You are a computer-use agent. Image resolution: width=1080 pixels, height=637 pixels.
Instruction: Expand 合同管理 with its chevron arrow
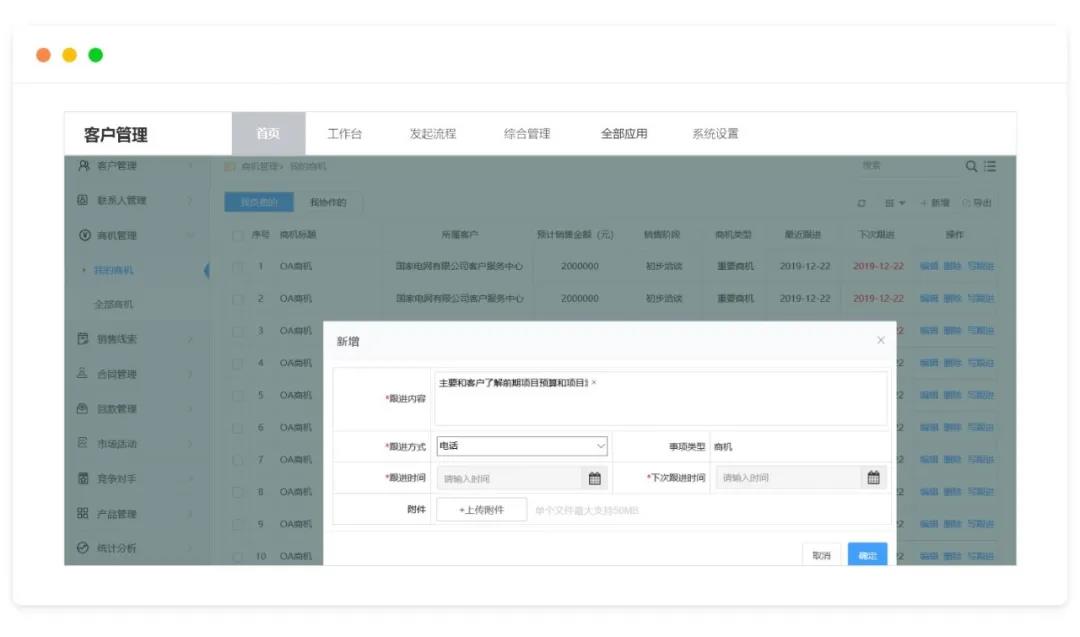pyautogui.click(x=190, y=374)
